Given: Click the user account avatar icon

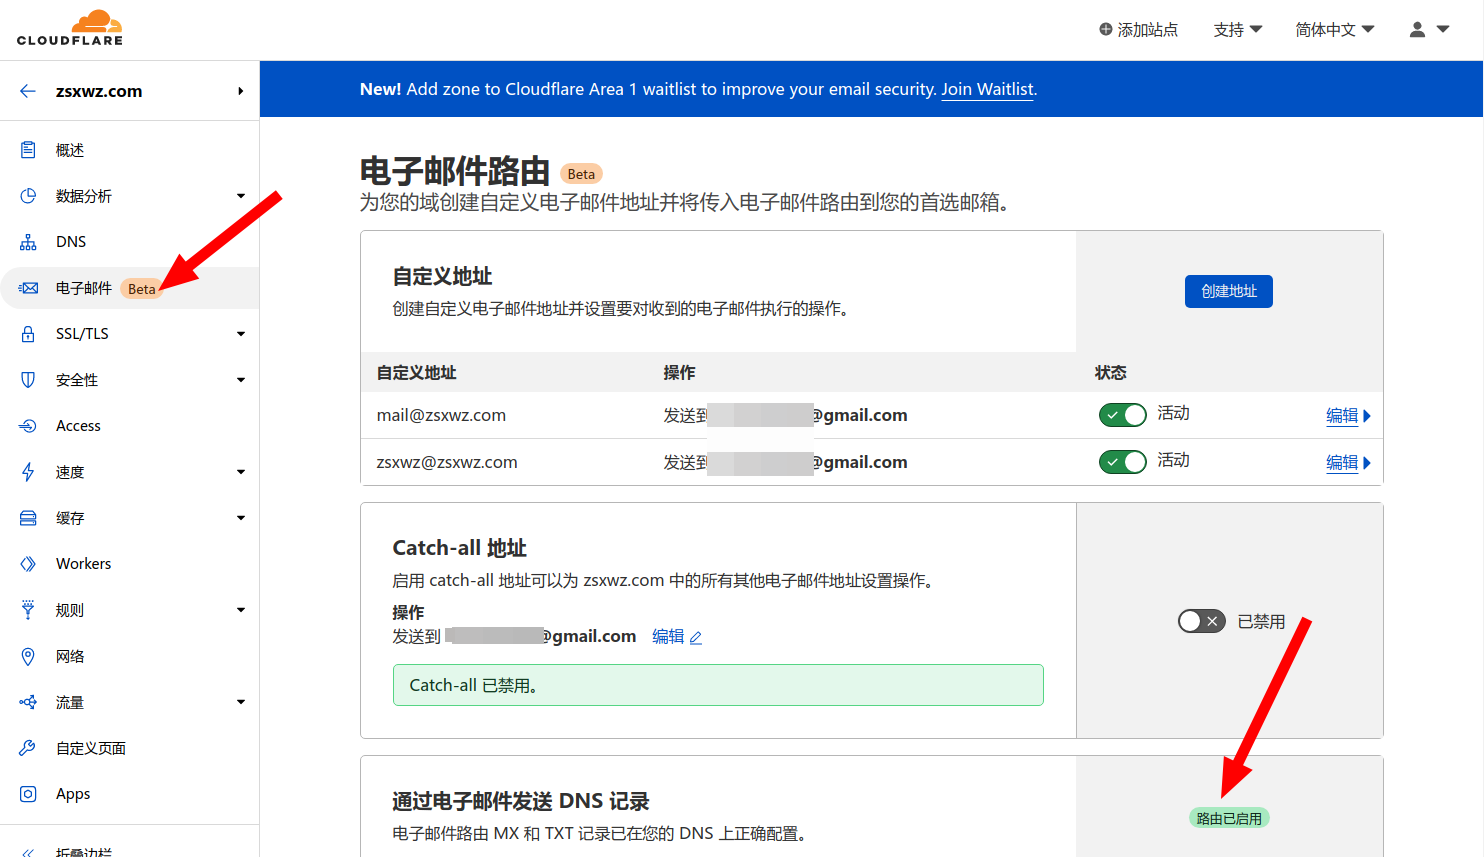Looking at the screenshot, I should pos(1417,30).
